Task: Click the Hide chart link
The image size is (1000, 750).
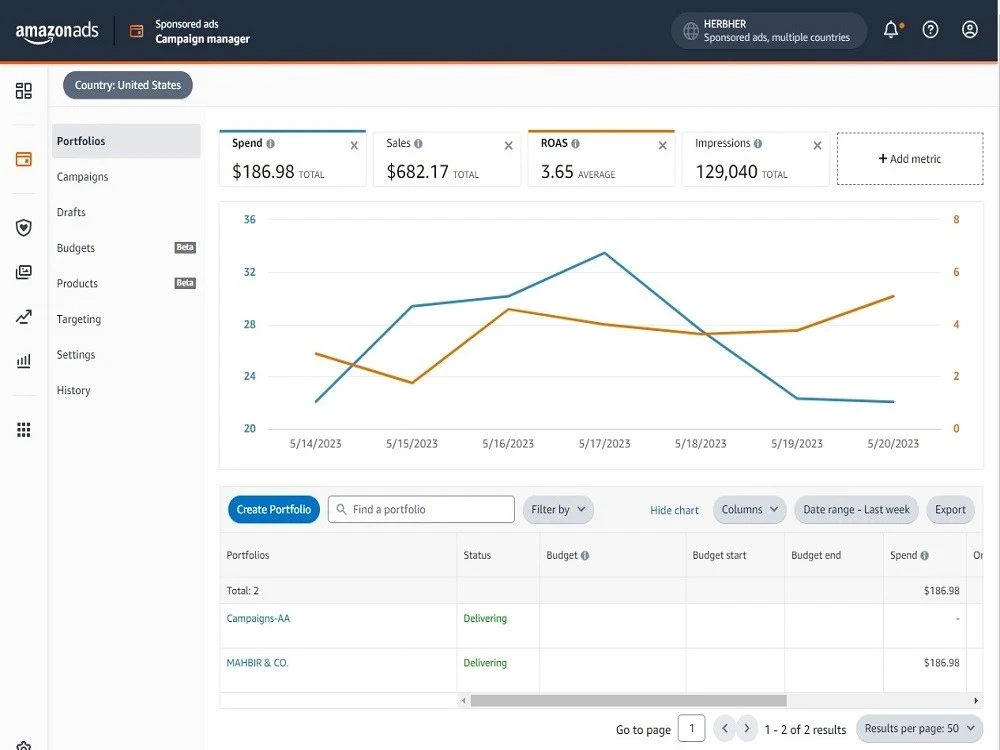Action: tap(674, 510)
